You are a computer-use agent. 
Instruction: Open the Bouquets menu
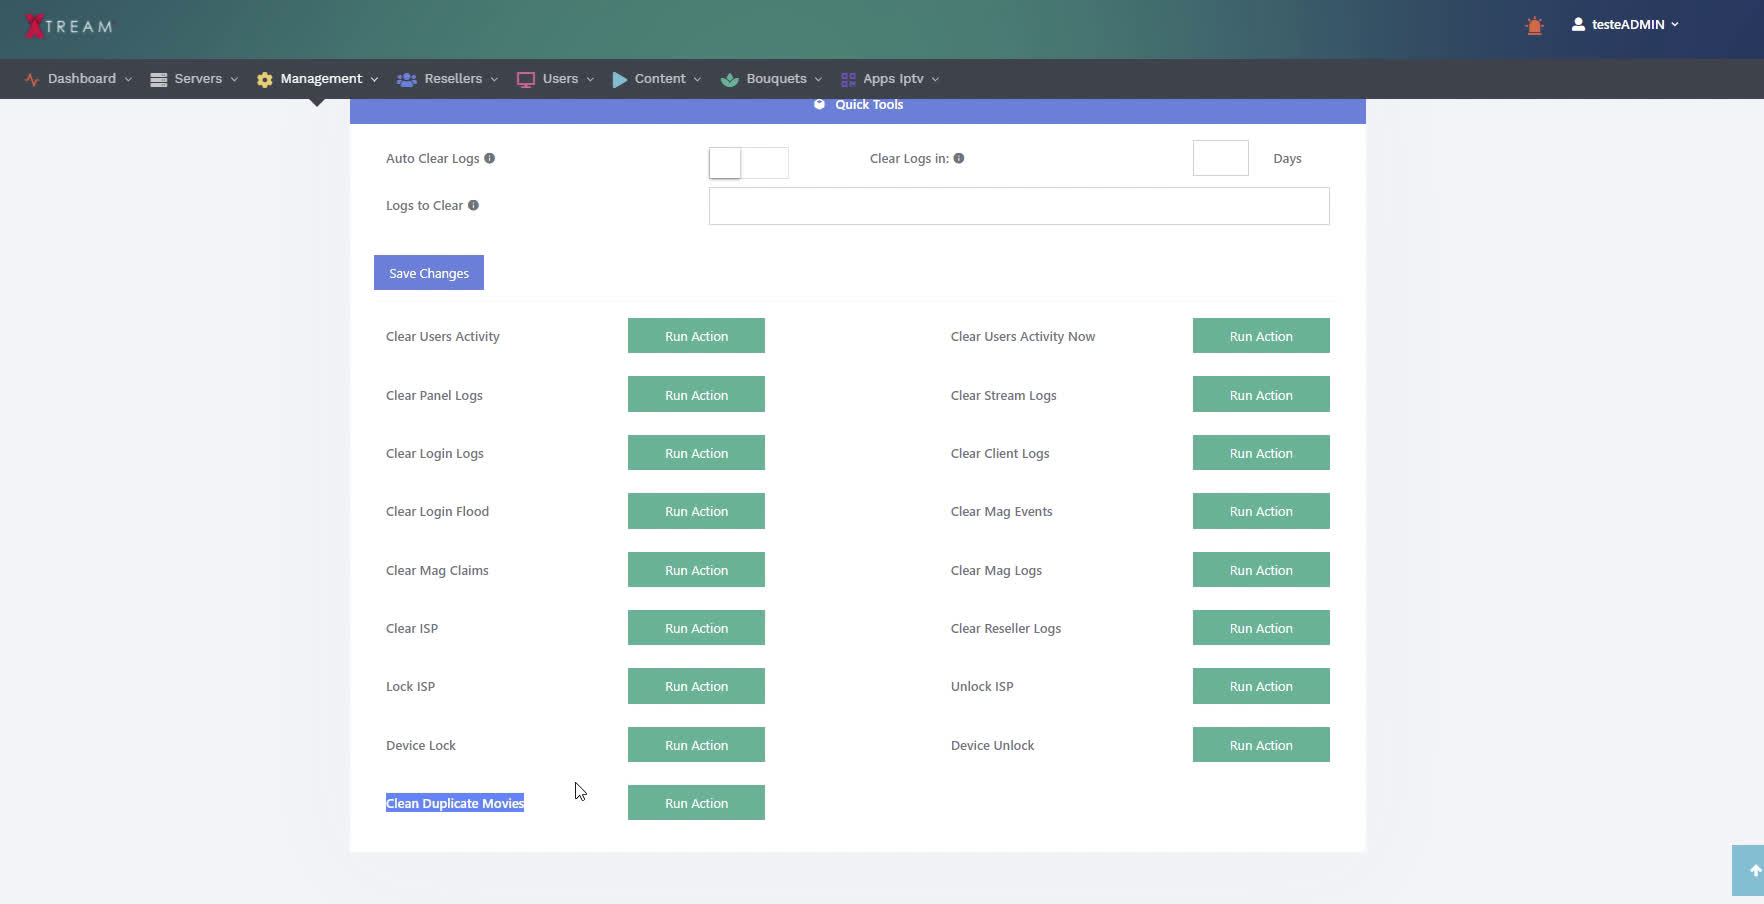coord(771,79)
